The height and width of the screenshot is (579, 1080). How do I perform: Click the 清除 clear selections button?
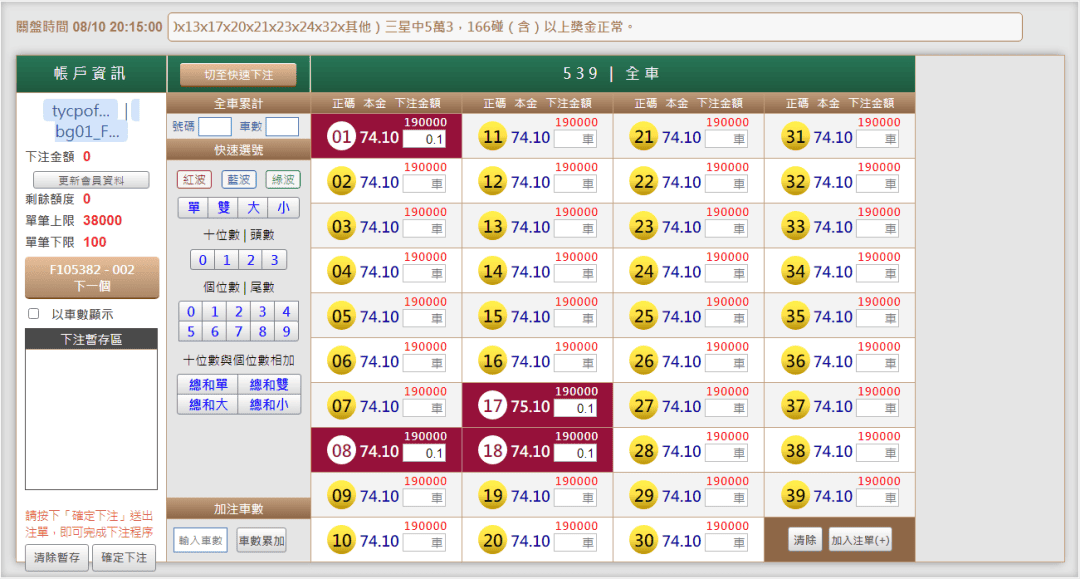click(804, 540)
